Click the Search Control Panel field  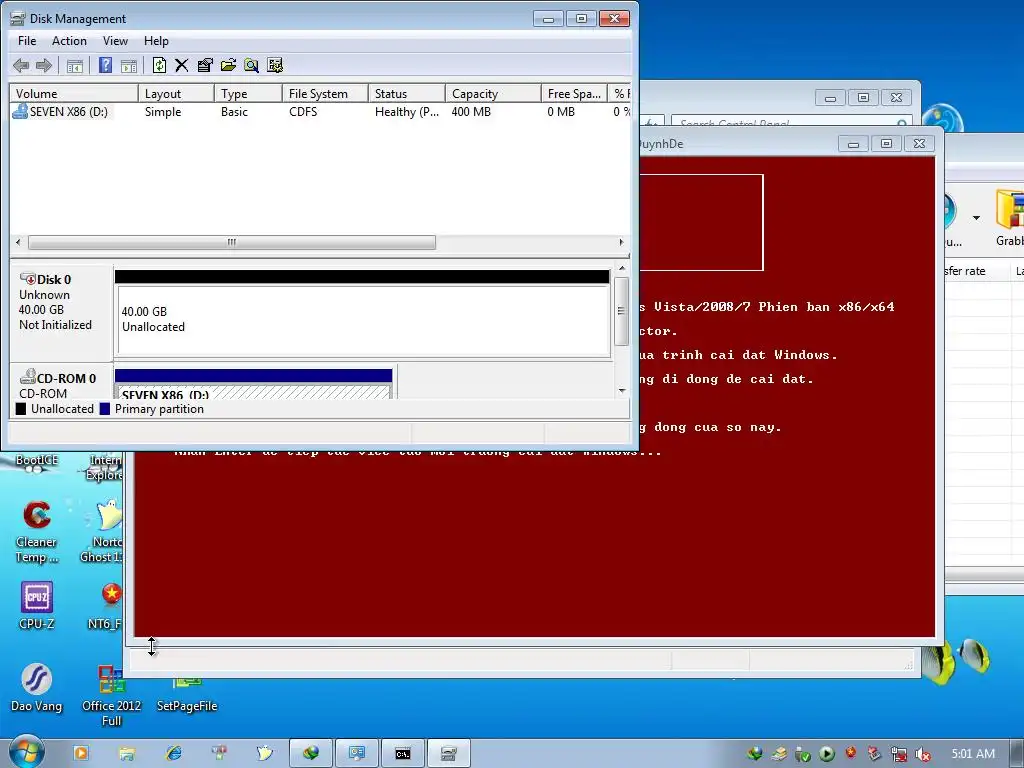tap(790, 122)
